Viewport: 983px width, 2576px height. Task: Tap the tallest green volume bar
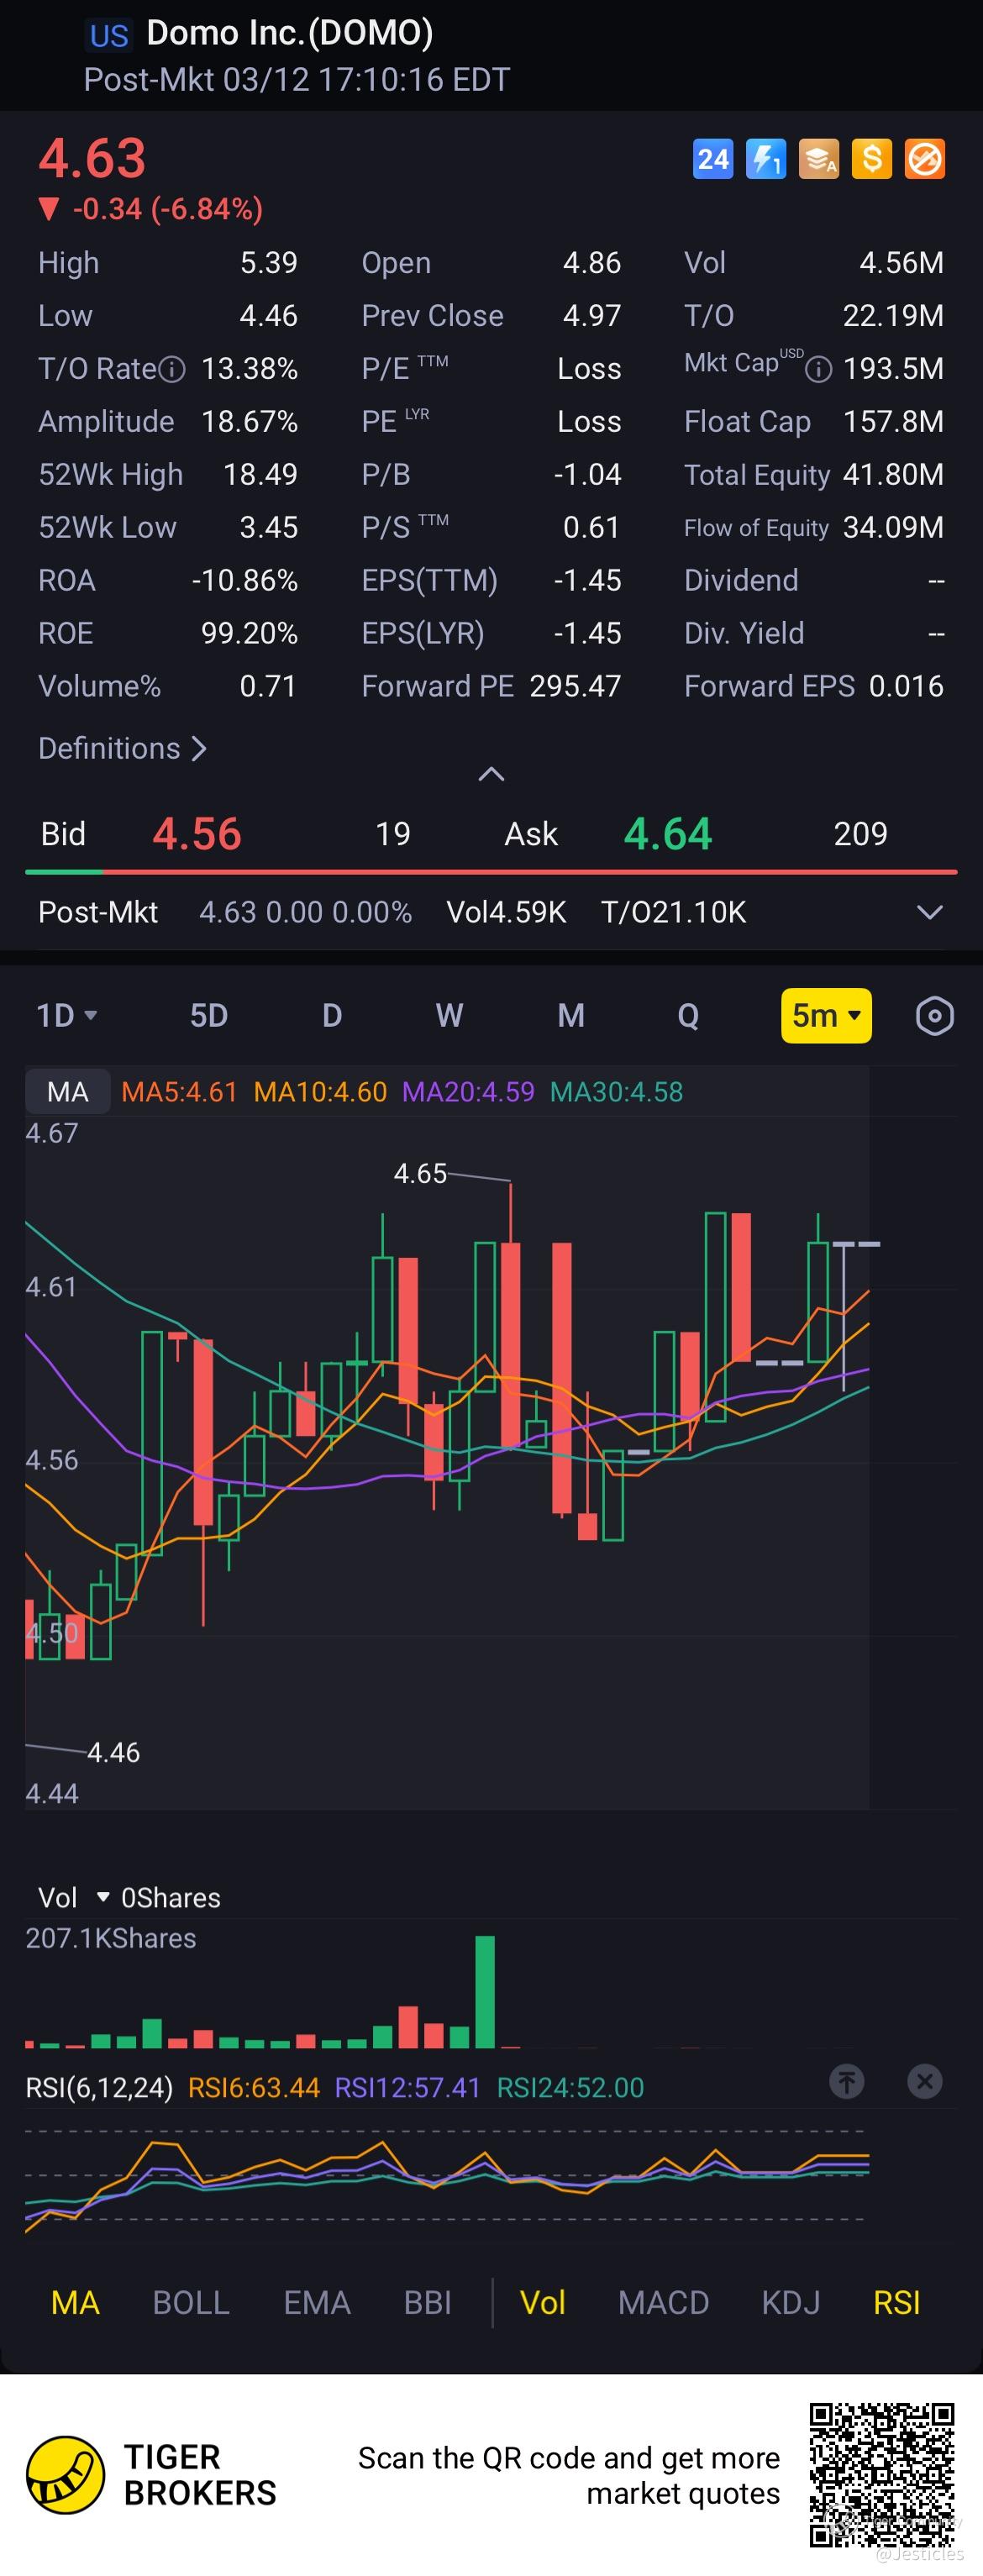click(485, 1991)
